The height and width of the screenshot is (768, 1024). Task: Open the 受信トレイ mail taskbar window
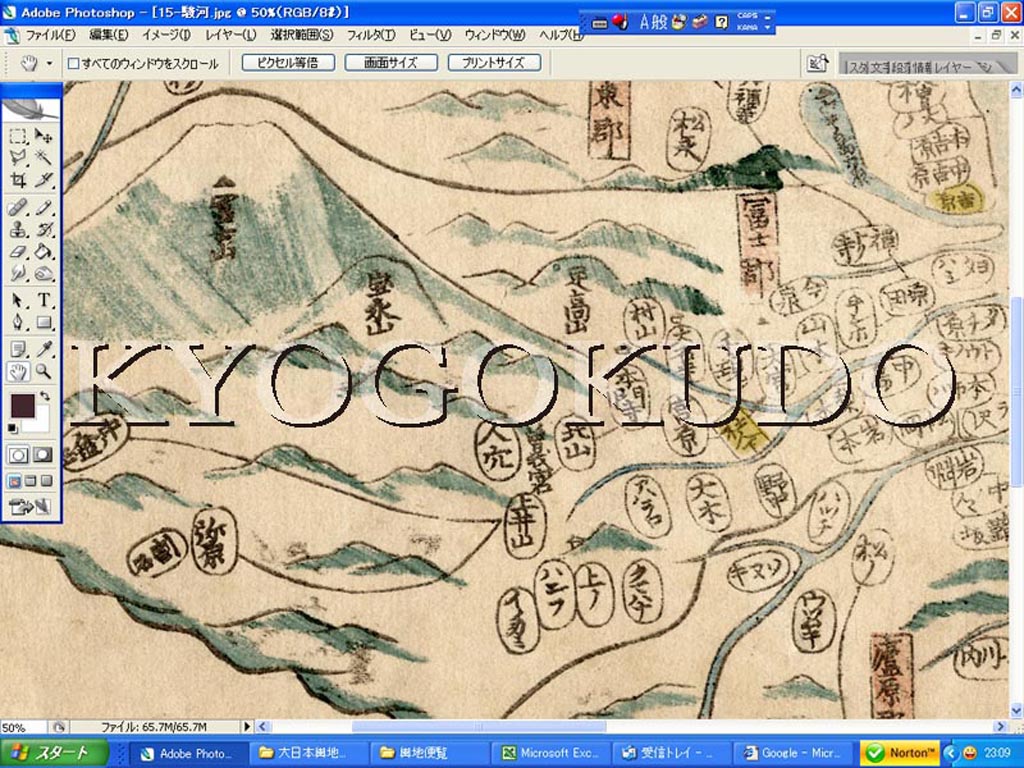point(673,753)
